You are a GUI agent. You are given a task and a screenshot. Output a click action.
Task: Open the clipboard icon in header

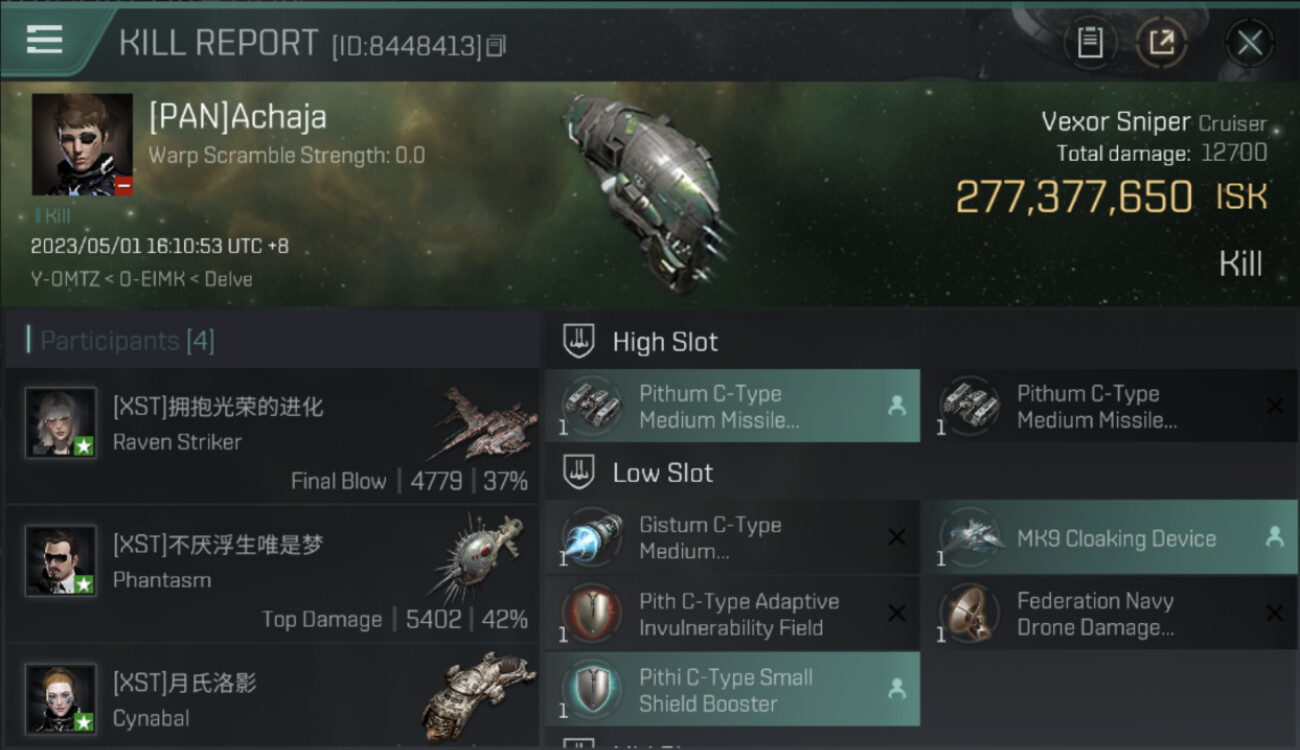point(1090,43)
